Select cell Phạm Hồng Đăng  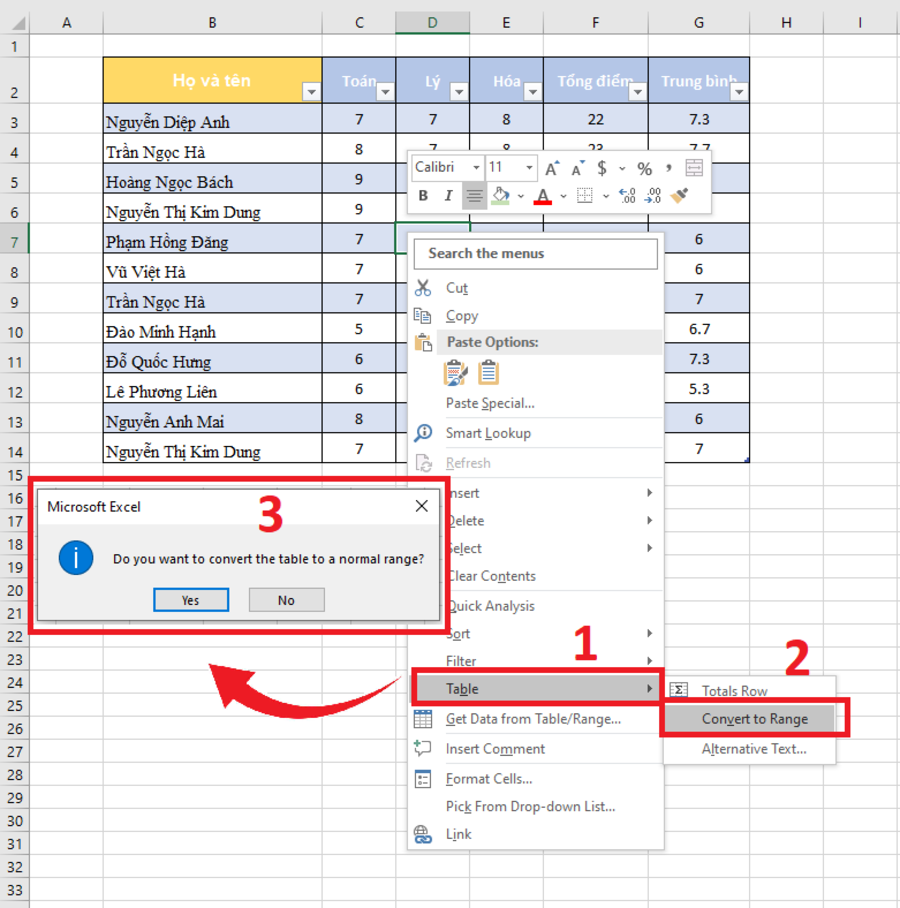point(213,239)
